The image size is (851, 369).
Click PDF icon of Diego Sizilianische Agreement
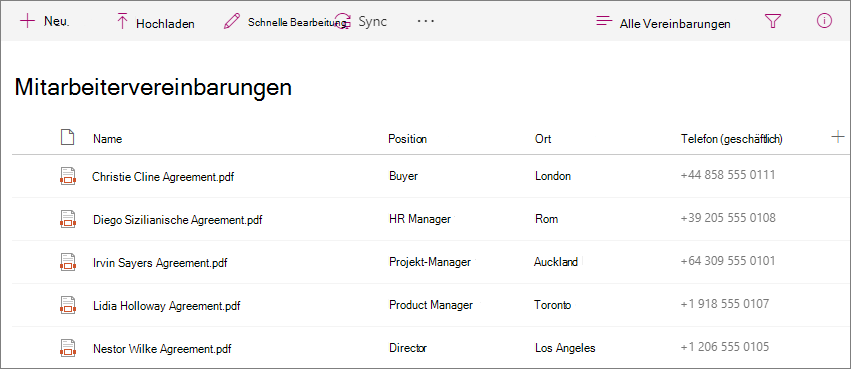click(67, 219)
